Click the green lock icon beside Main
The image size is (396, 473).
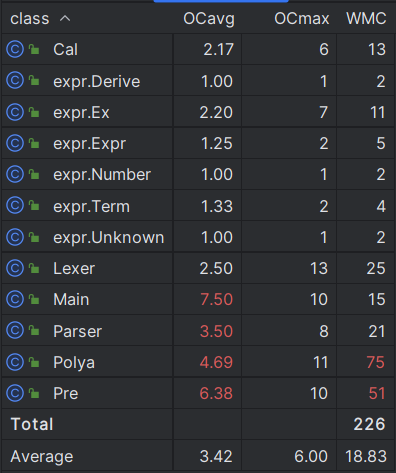tap(34, 299)
